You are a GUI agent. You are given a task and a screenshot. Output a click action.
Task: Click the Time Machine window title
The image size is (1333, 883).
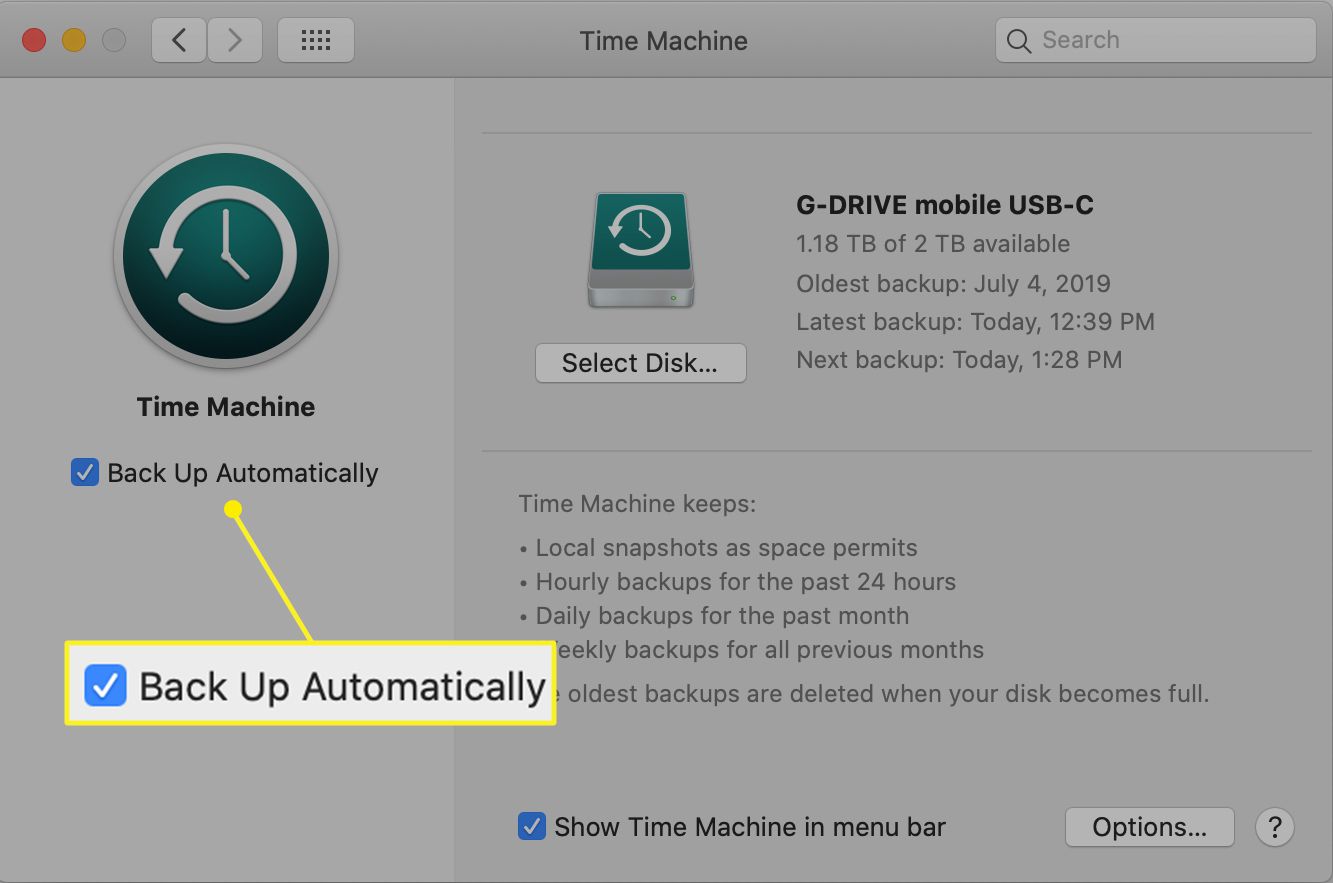[664, 41]
